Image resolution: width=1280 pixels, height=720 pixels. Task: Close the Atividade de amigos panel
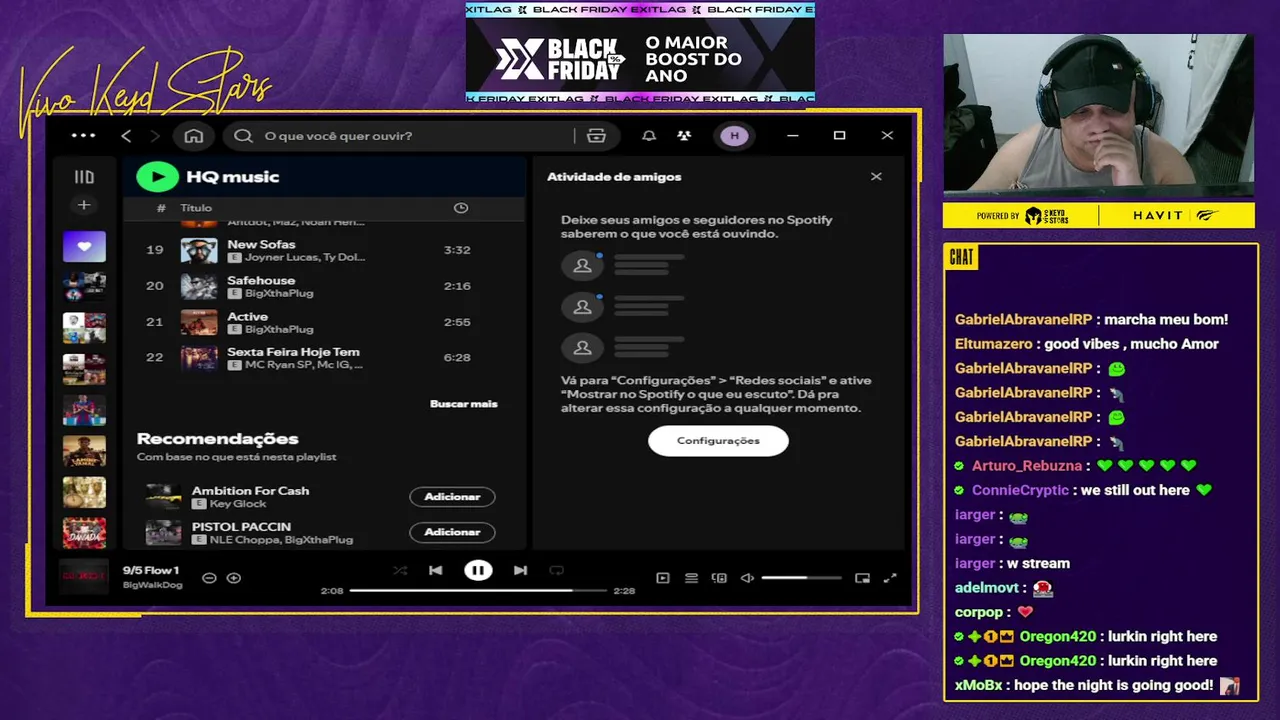(x=876, y=177)
